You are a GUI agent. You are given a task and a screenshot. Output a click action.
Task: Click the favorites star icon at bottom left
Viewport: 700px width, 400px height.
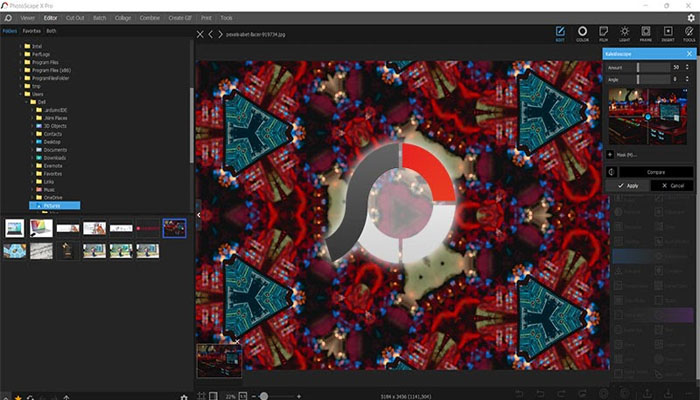click(18, 397)
